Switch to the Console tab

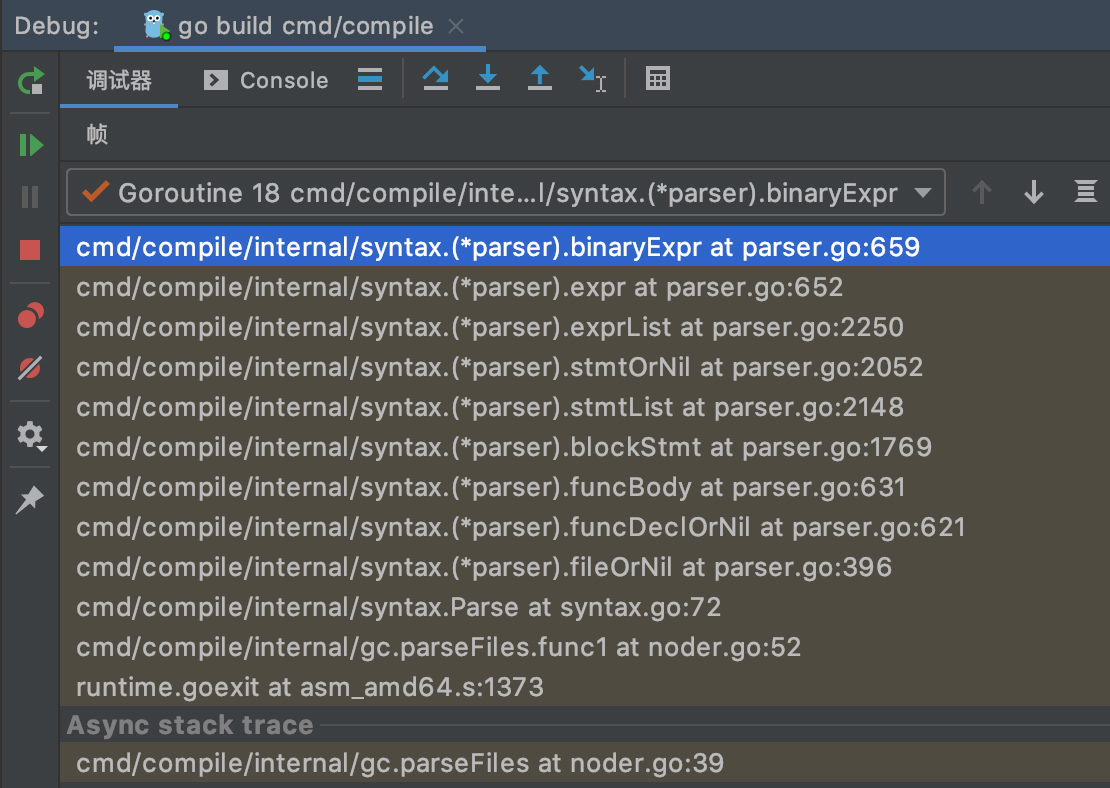[266, 80]
